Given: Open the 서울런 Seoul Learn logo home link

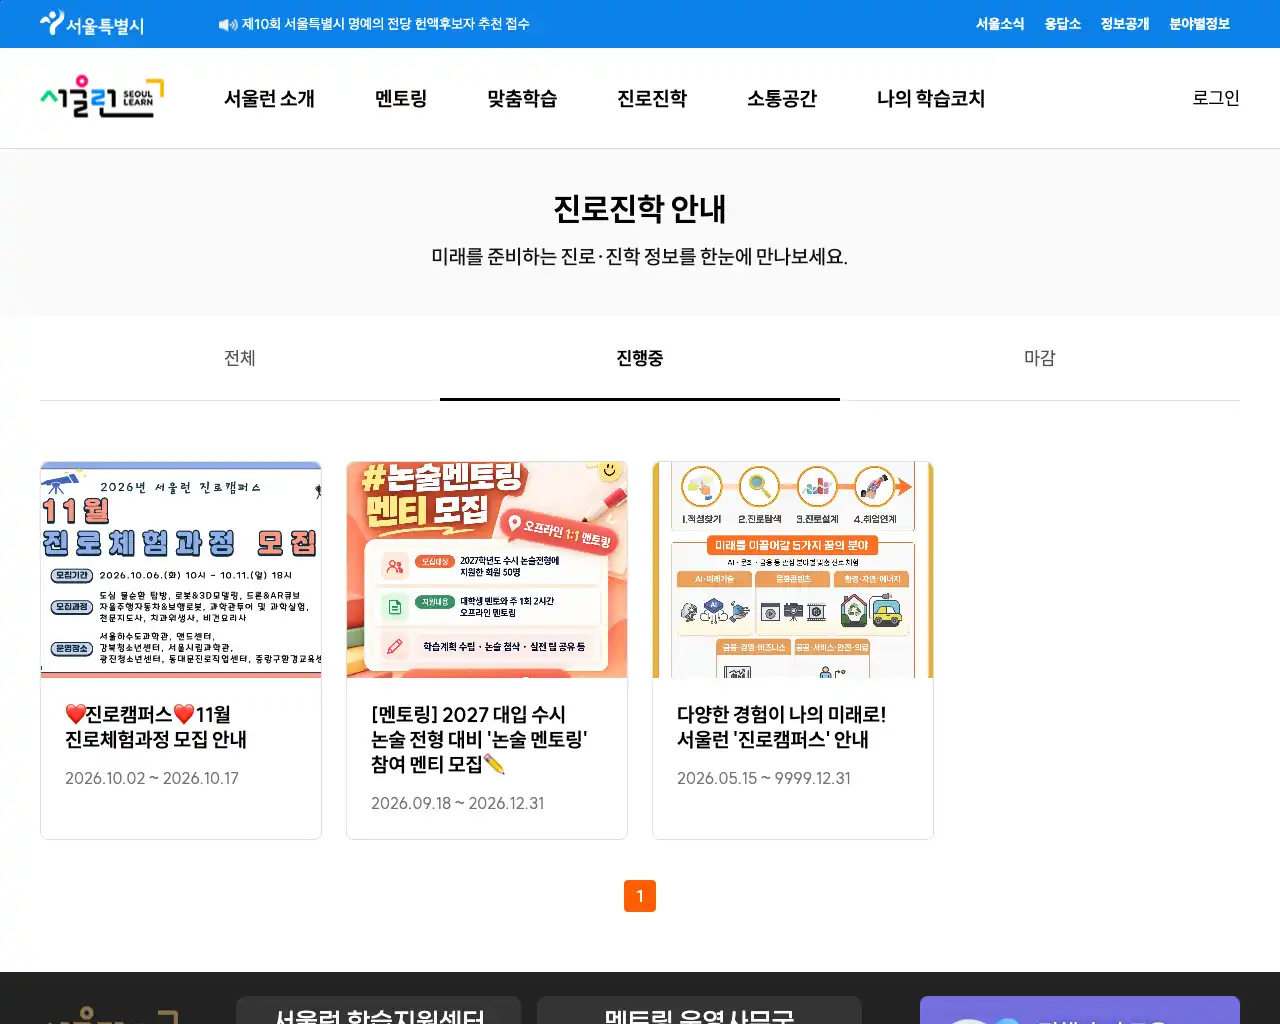Looking at the screenshot, I should [102, 98].
